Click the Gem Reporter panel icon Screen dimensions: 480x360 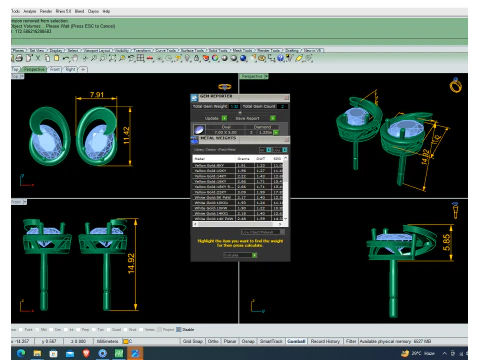click(194, 97)
